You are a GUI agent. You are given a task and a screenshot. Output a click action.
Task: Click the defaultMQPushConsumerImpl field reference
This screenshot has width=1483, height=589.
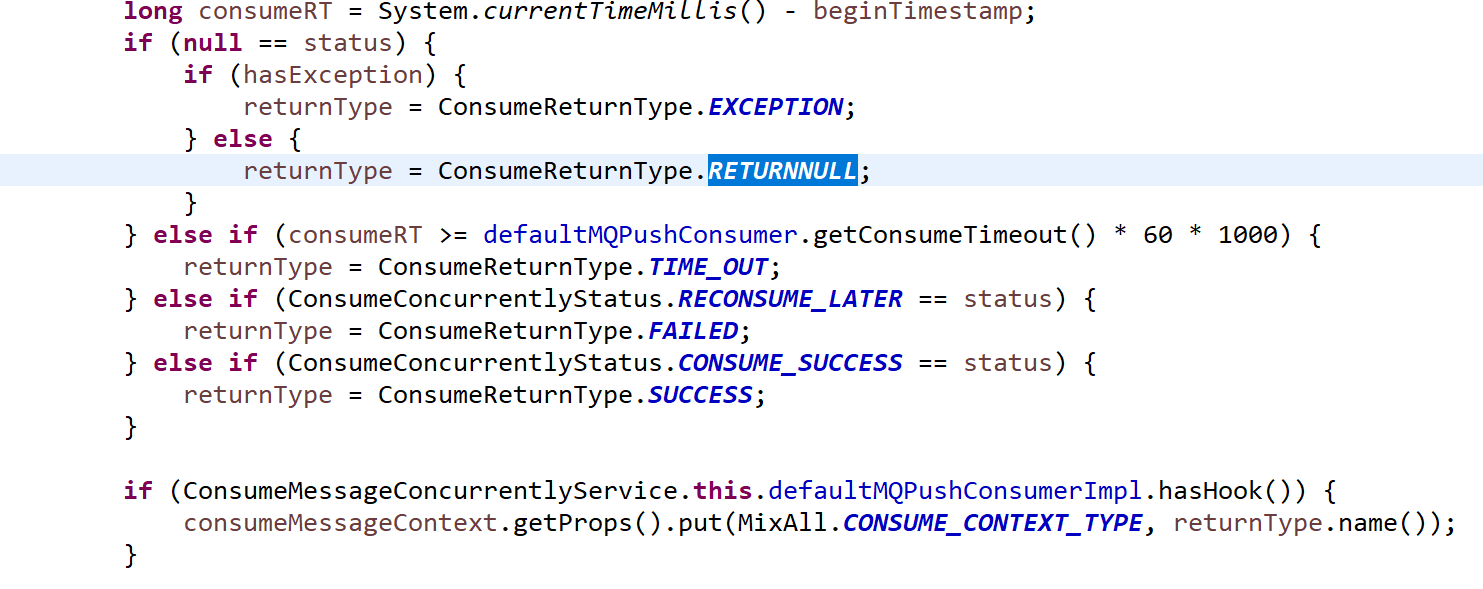955,491
